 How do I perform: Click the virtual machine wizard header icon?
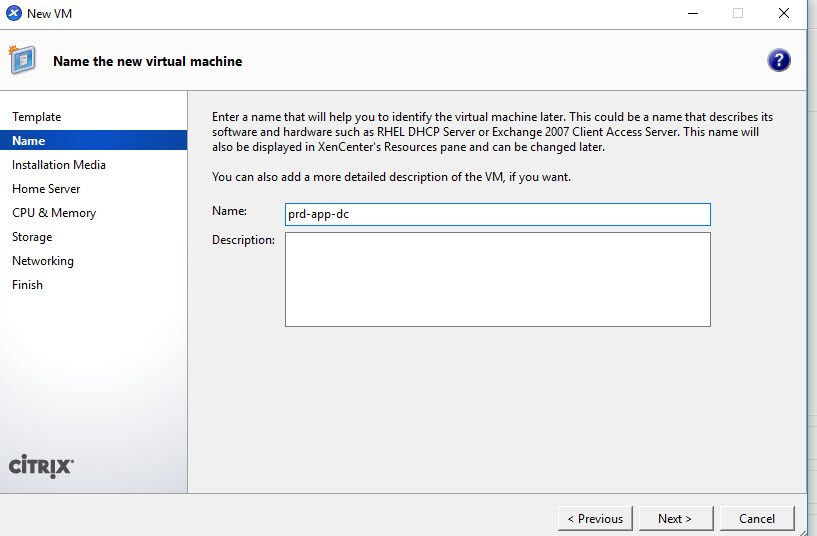(x=23, y=60)
